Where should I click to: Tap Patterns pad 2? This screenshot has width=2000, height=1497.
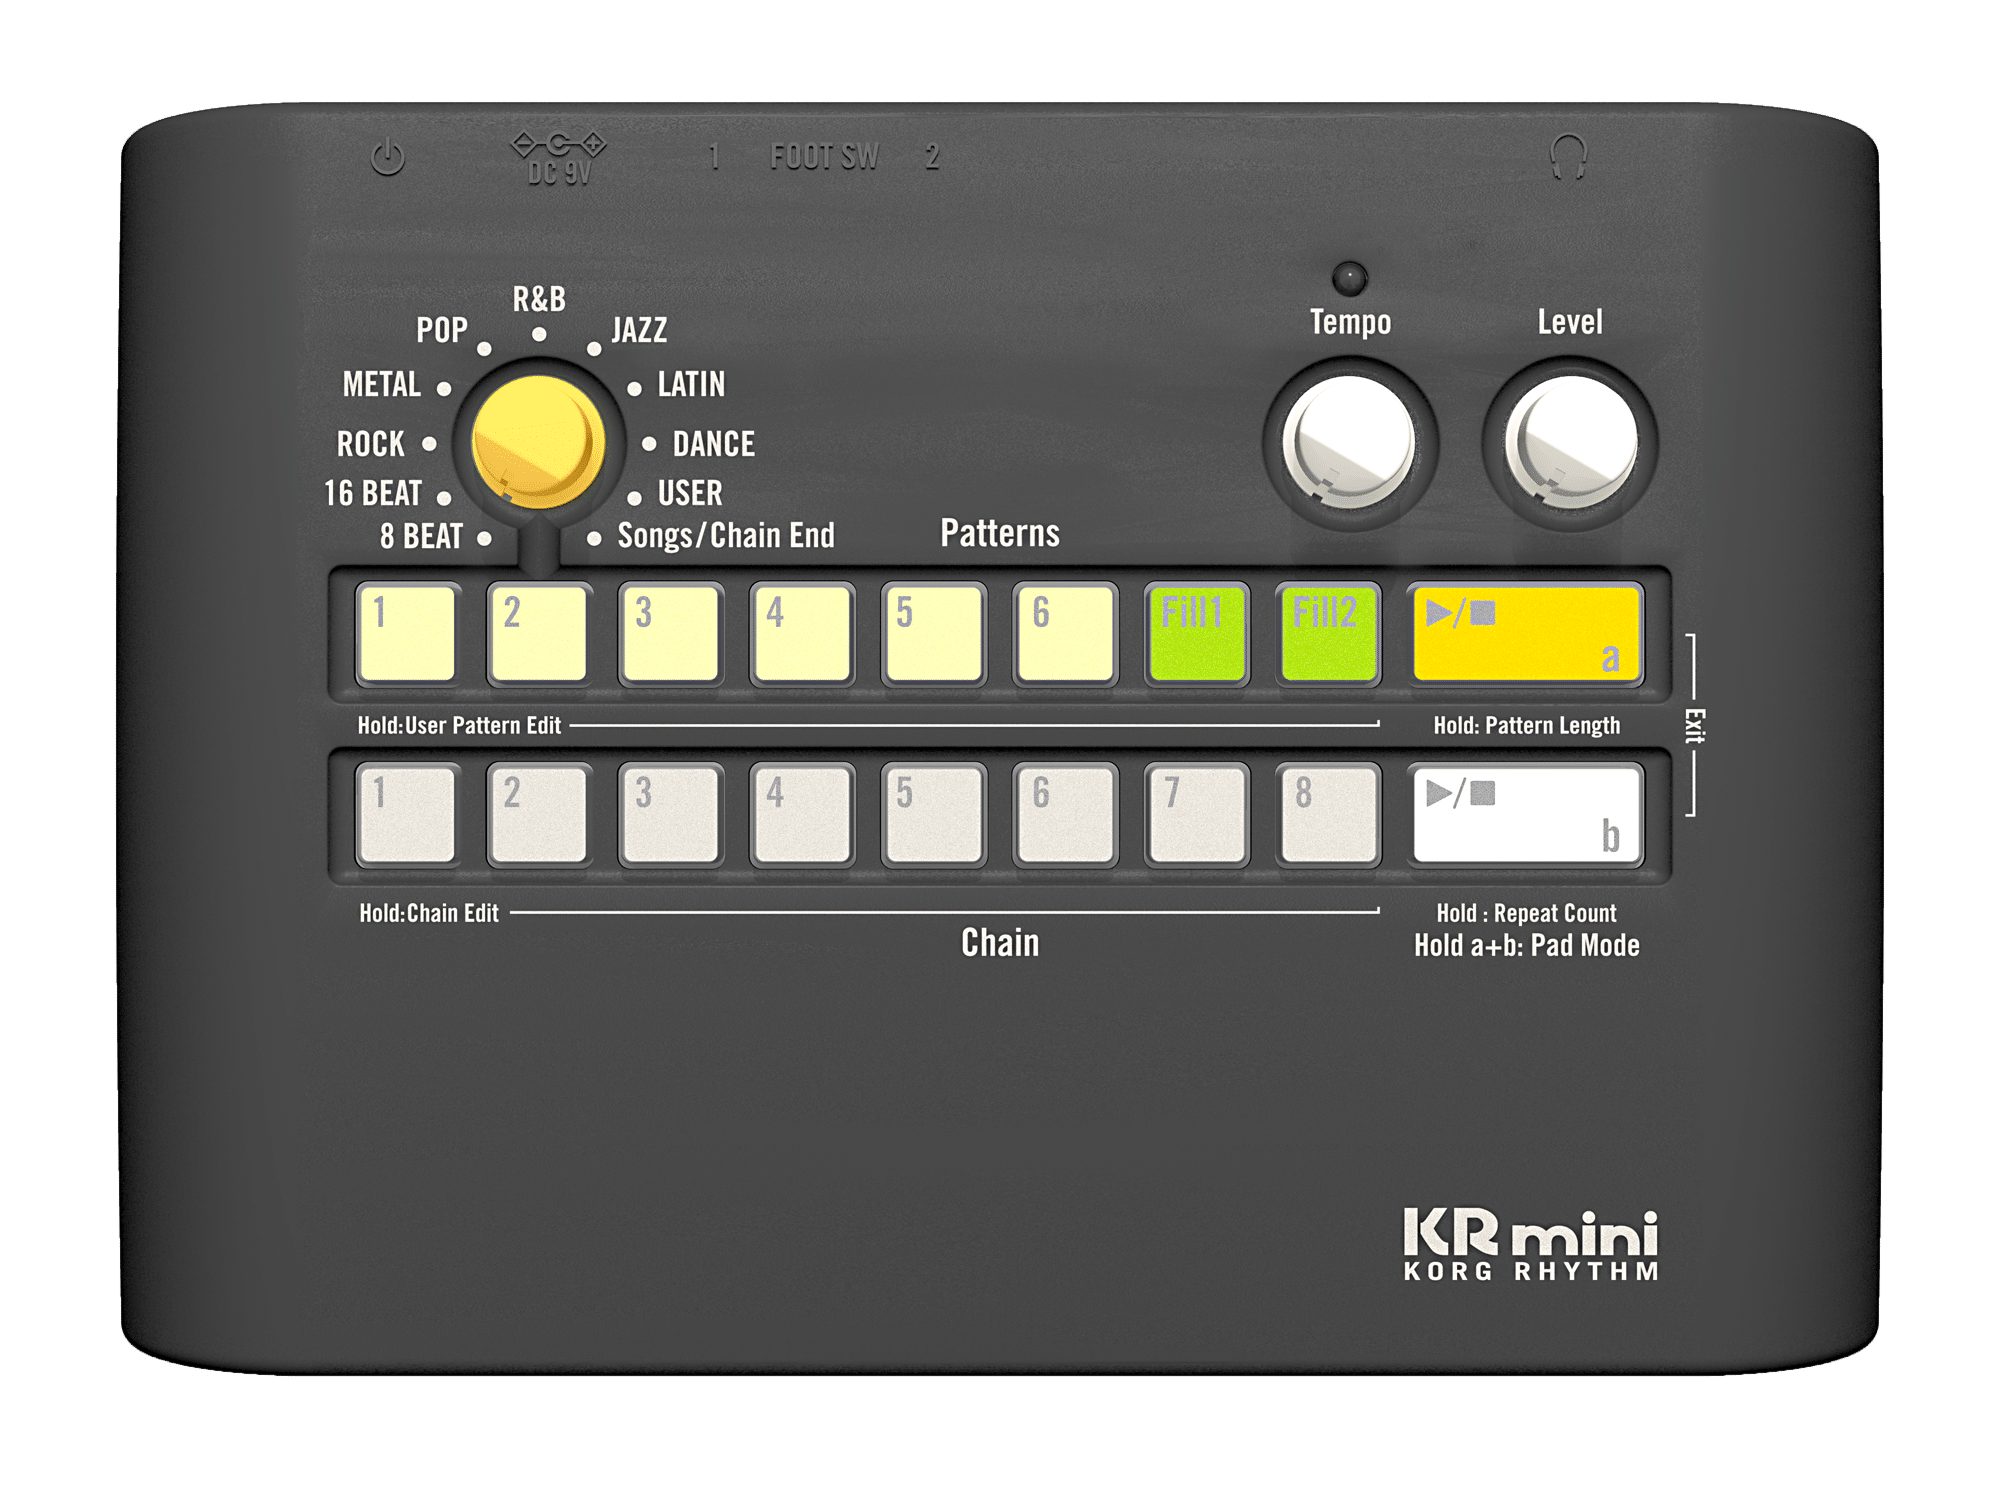tap(538, 634)
